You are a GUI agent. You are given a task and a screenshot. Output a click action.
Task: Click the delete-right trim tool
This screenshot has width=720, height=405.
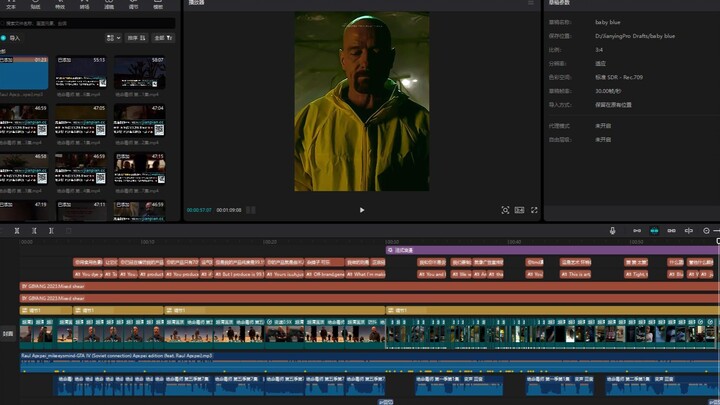pyautogui.click(x=51, y=231)
